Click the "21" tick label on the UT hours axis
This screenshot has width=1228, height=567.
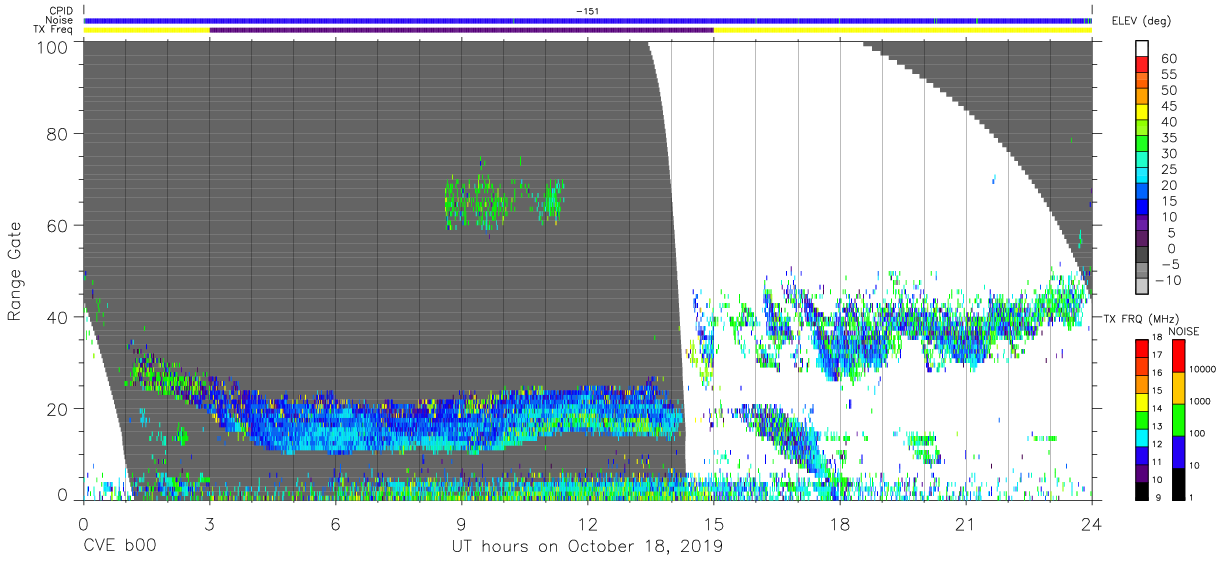tap(965, 523)
